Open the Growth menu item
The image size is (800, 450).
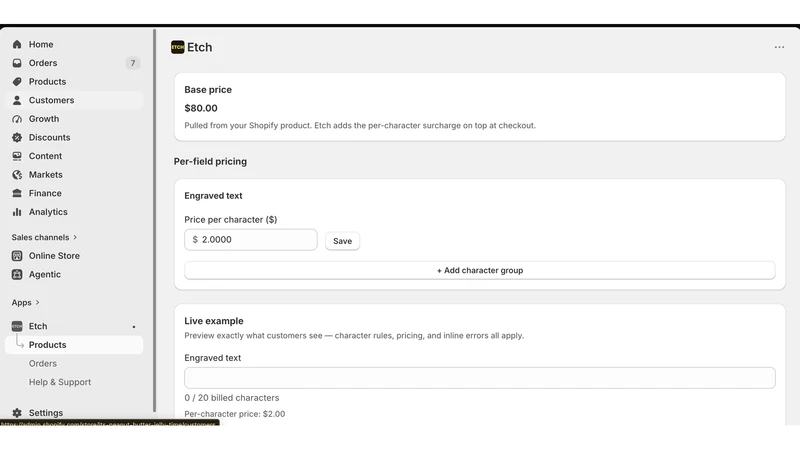point(74,119)
